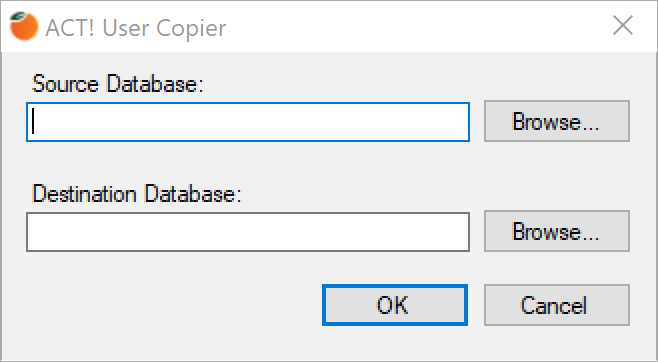Select the Browse... button beside Source Database
This screenshot has width=658, height=362.
pyautogui.click(x=557, y=121)
